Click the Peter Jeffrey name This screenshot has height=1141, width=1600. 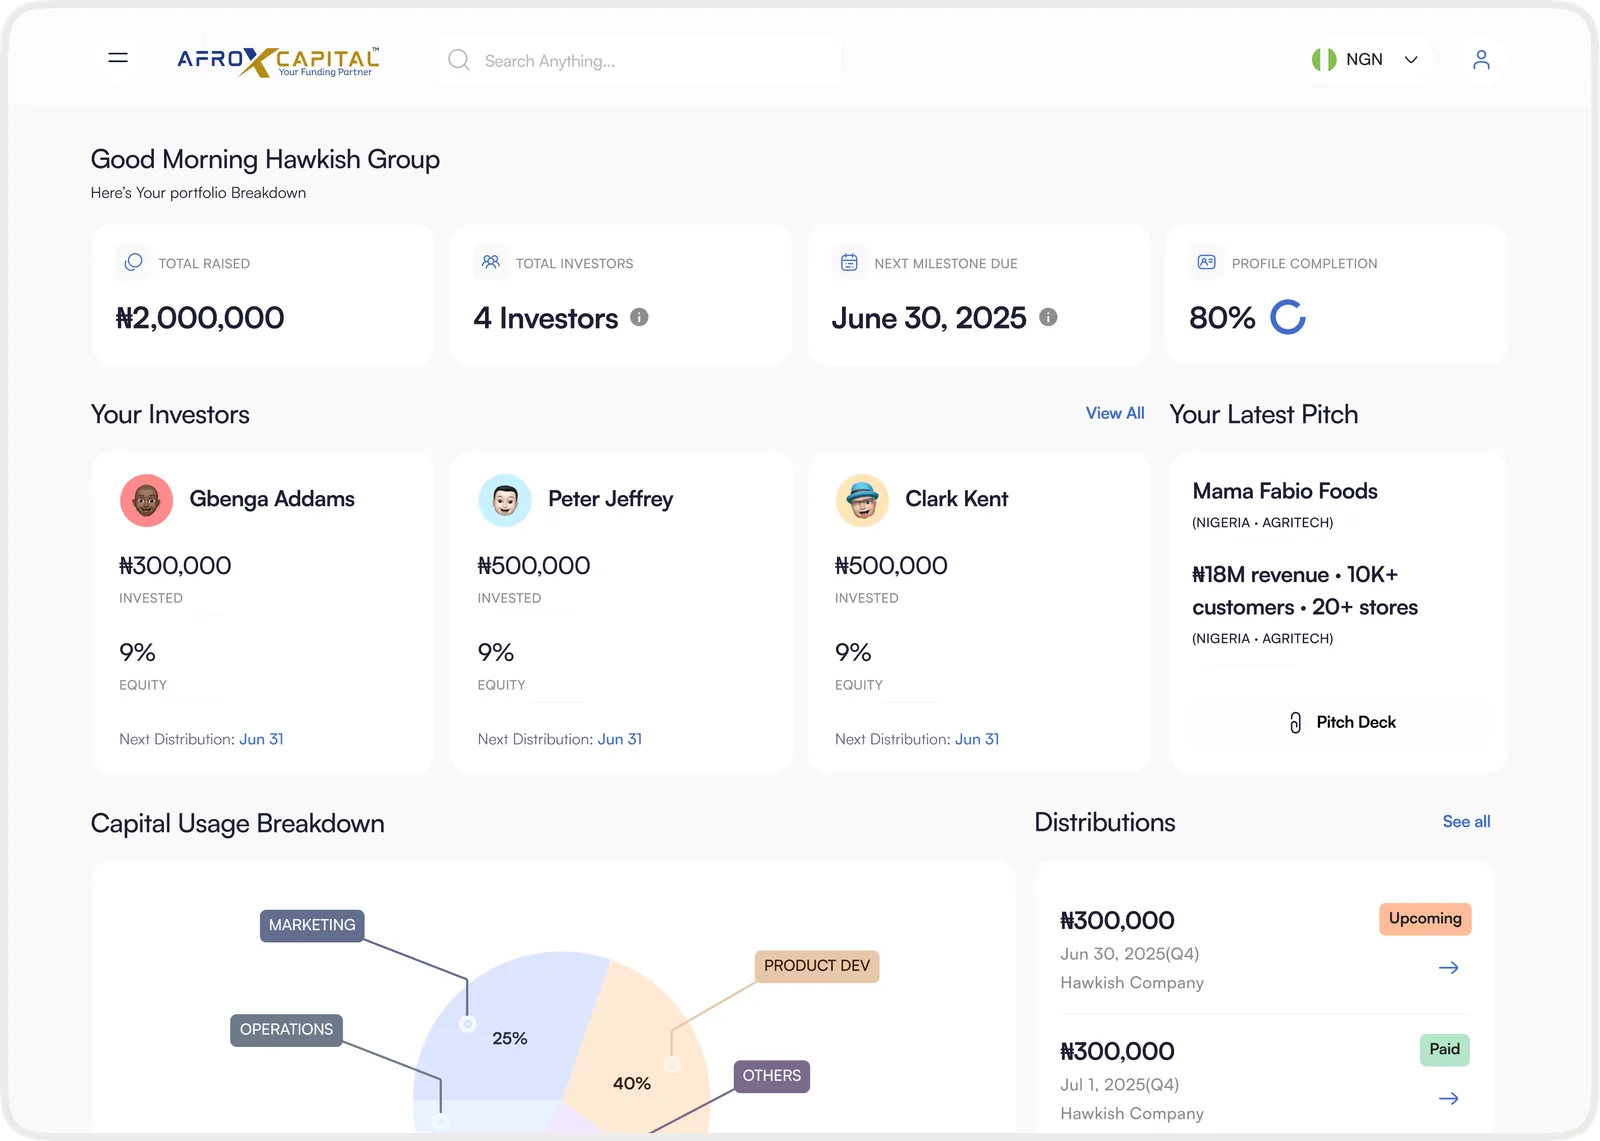pos(611,499)
